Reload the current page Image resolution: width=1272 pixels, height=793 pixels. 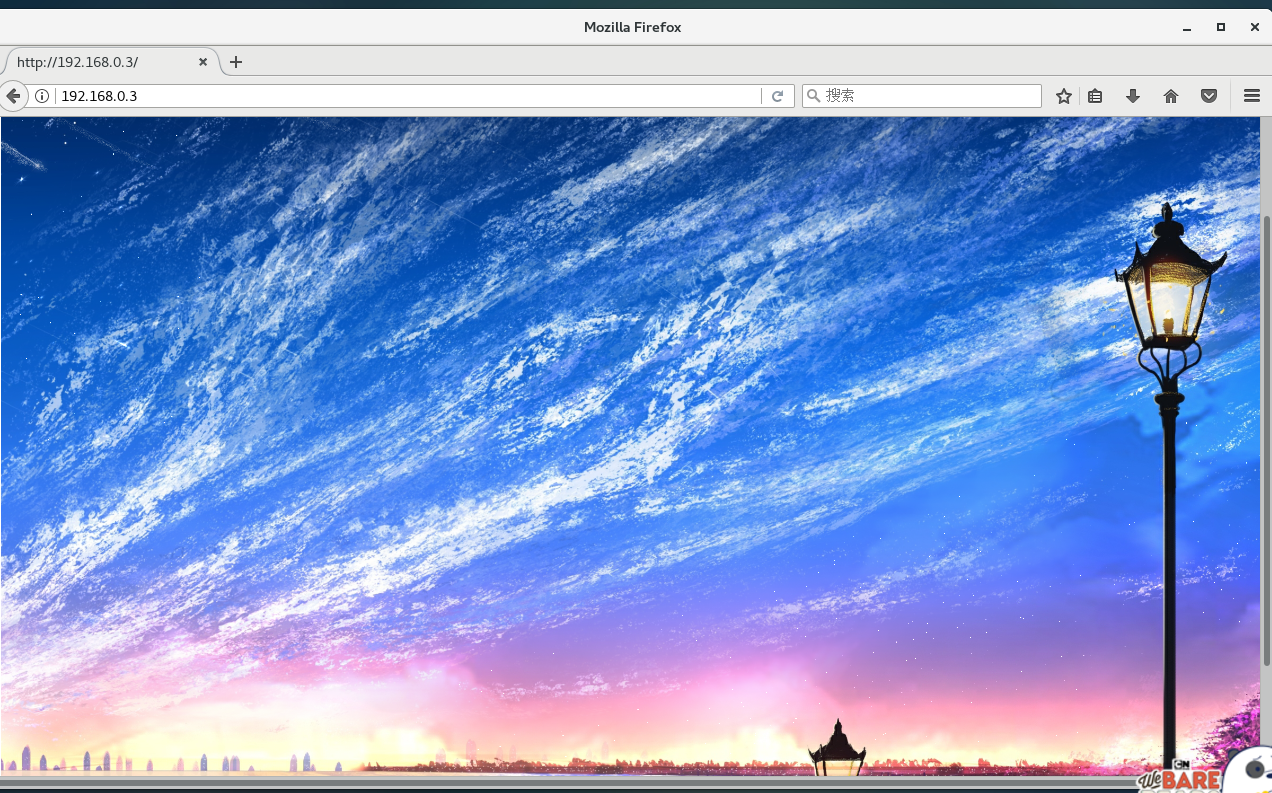click(x=777, y=96)
